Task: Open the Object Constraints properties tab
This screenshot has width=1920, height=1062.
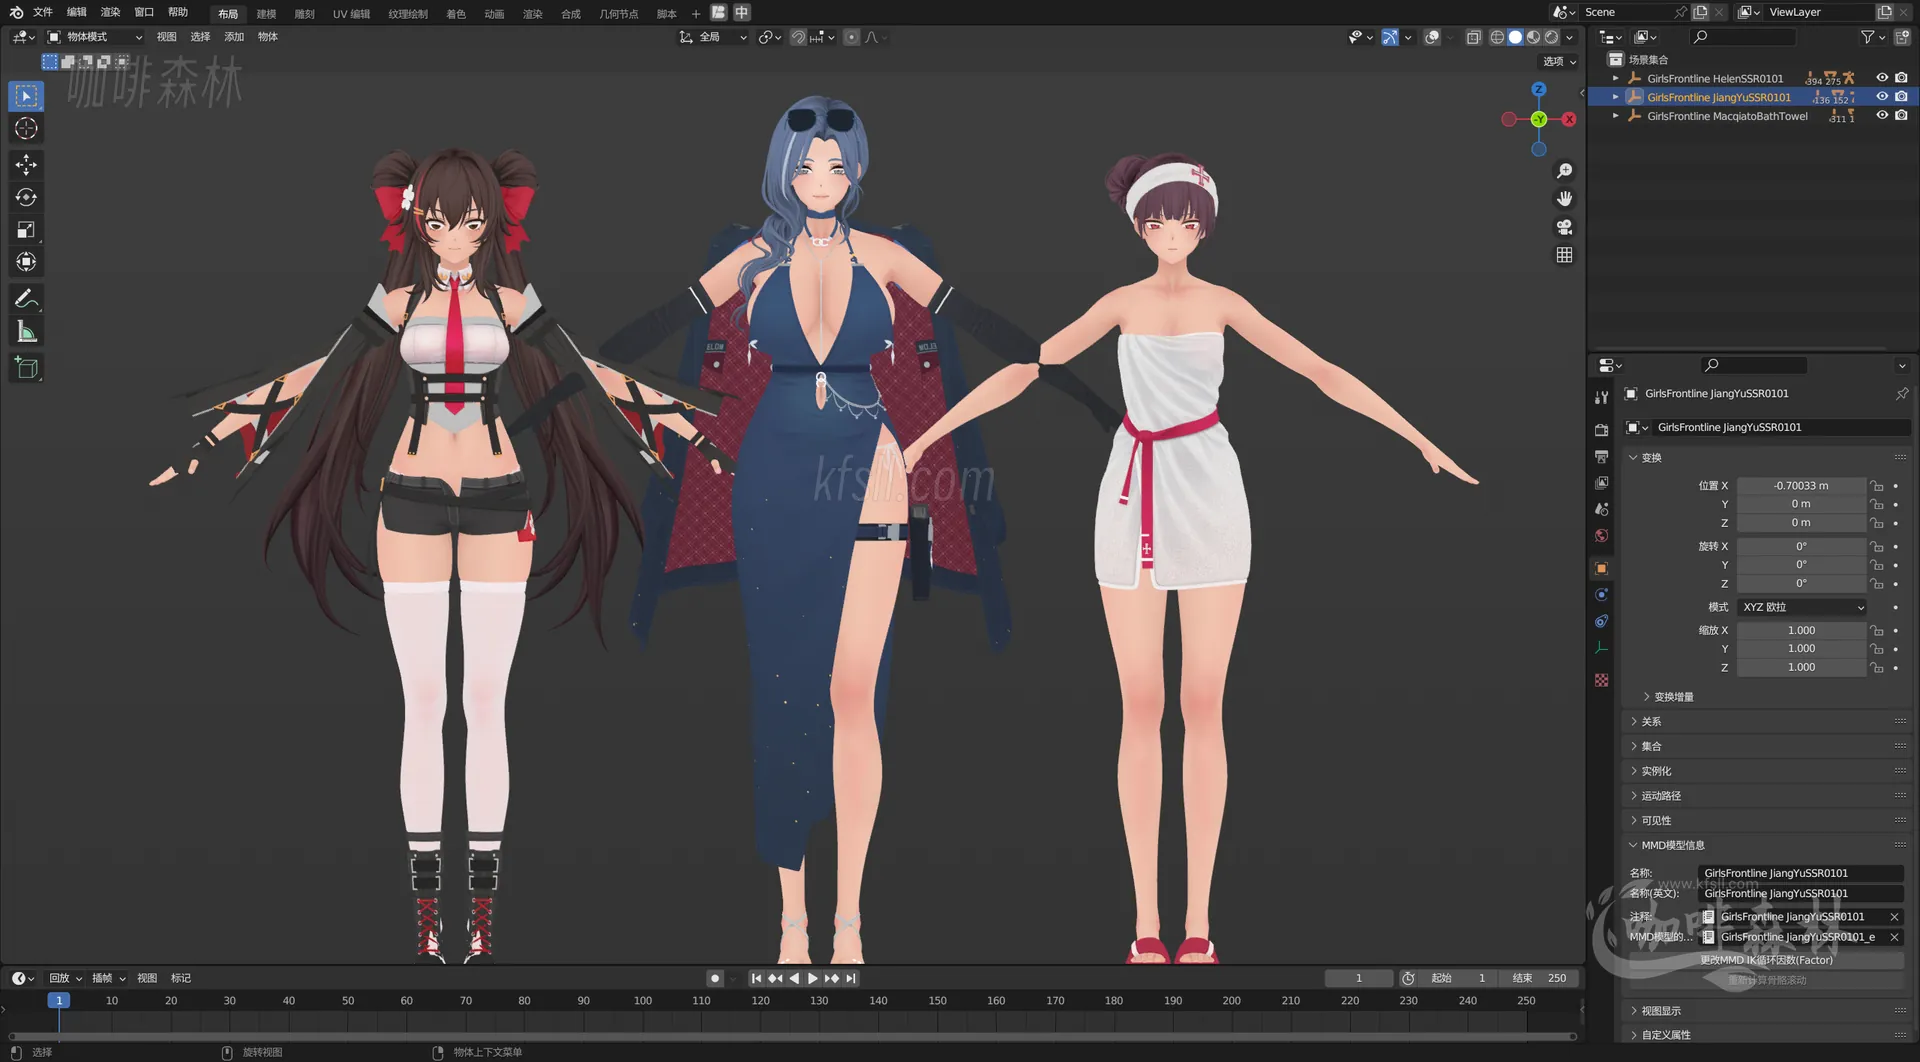Action: pyautogui.click(x=1601, y=622)
